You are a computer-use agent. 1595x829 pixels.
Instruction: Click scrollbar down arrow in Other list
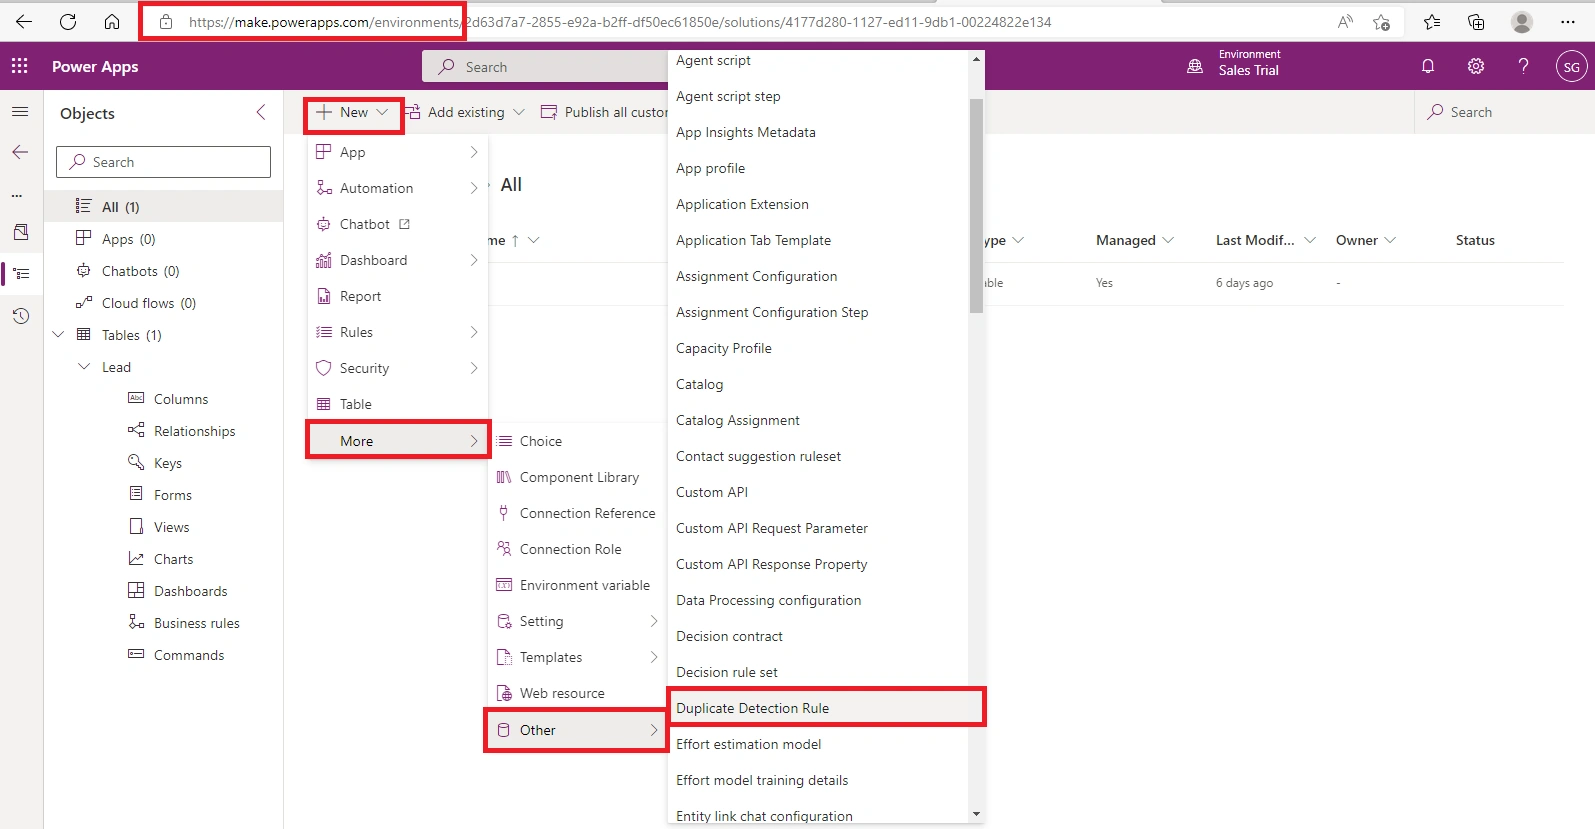(976, 815)
